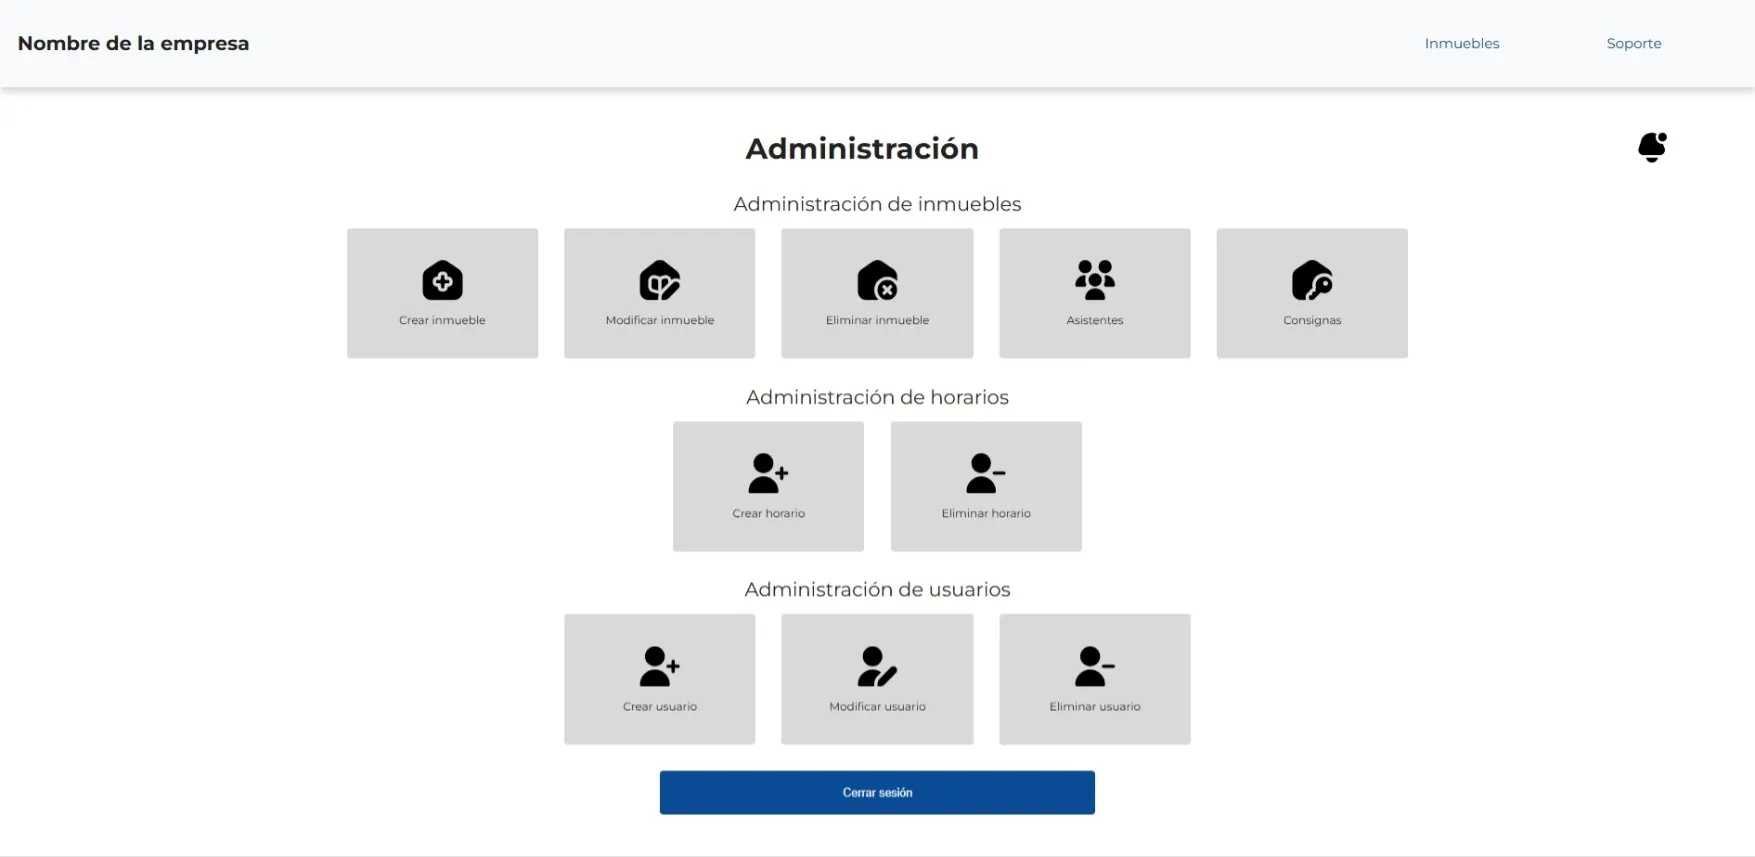Click the Consignas card label
The image size is (1755, 857).
click(x=1312, y=320)
